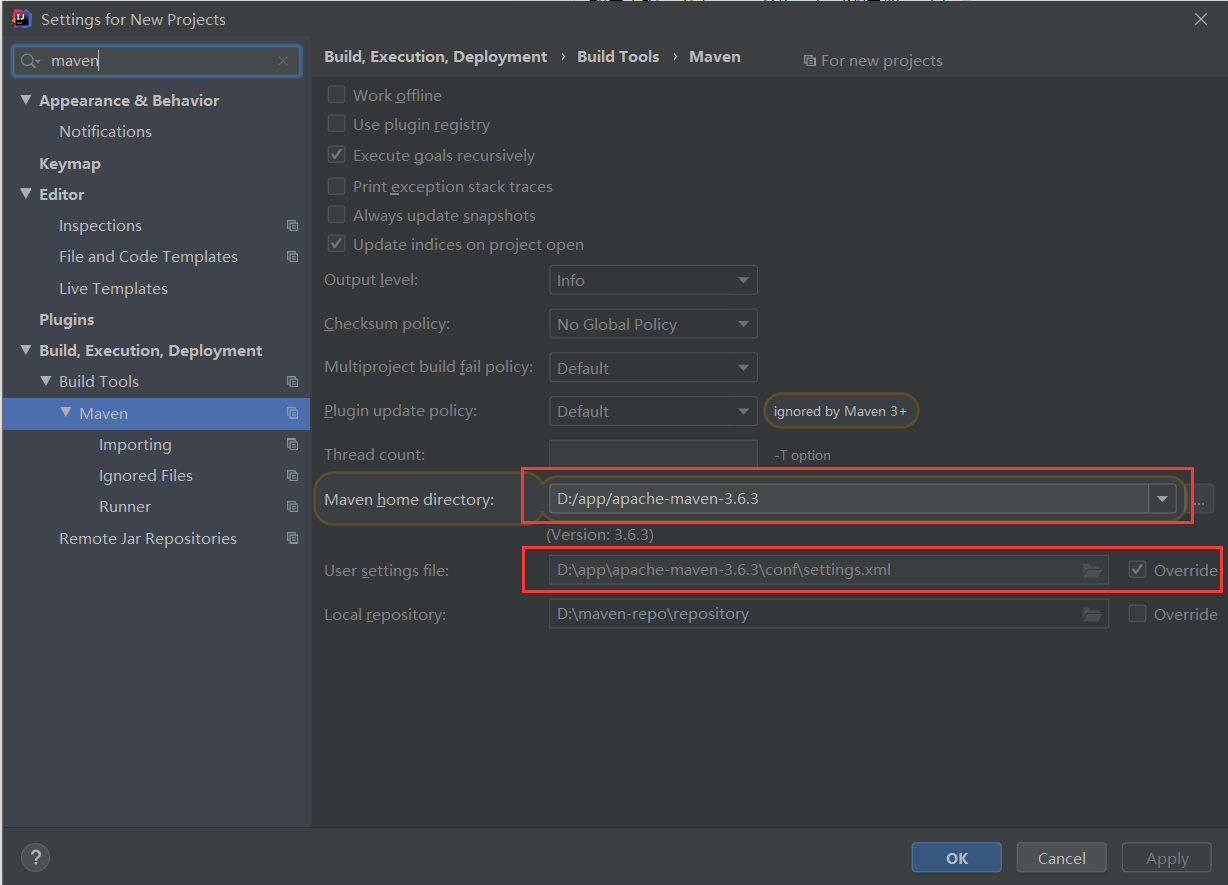Select Plugins in settings tree
The image size is (1228, 885).
(67, 319)
